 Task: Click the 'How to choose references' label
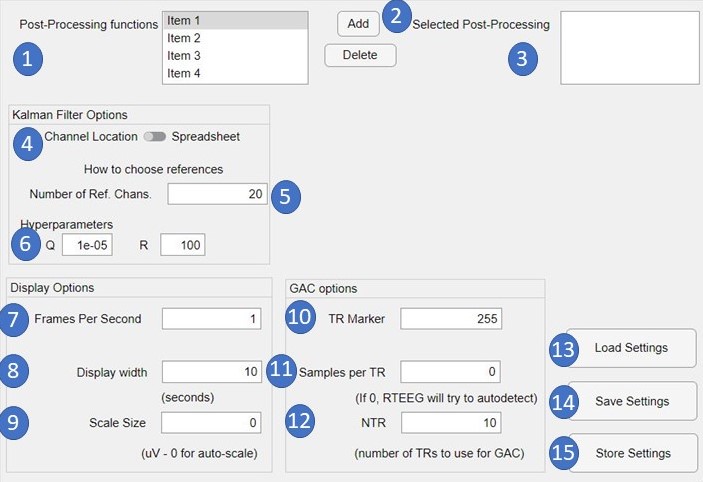coord(153,169)
